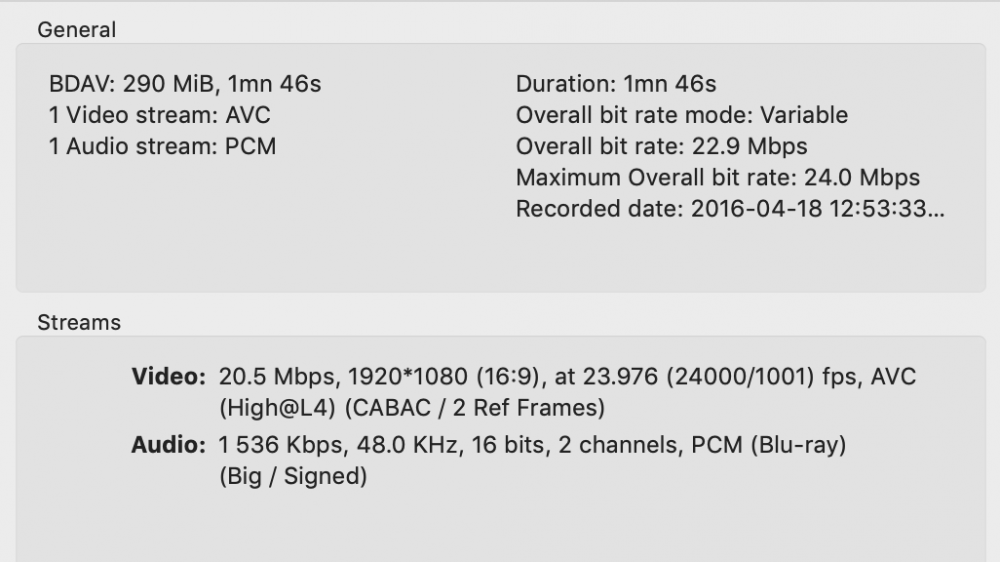1000x562 pixels.
Task: Click Overall bit rate mode: Variable
Action: pos(681,115)
